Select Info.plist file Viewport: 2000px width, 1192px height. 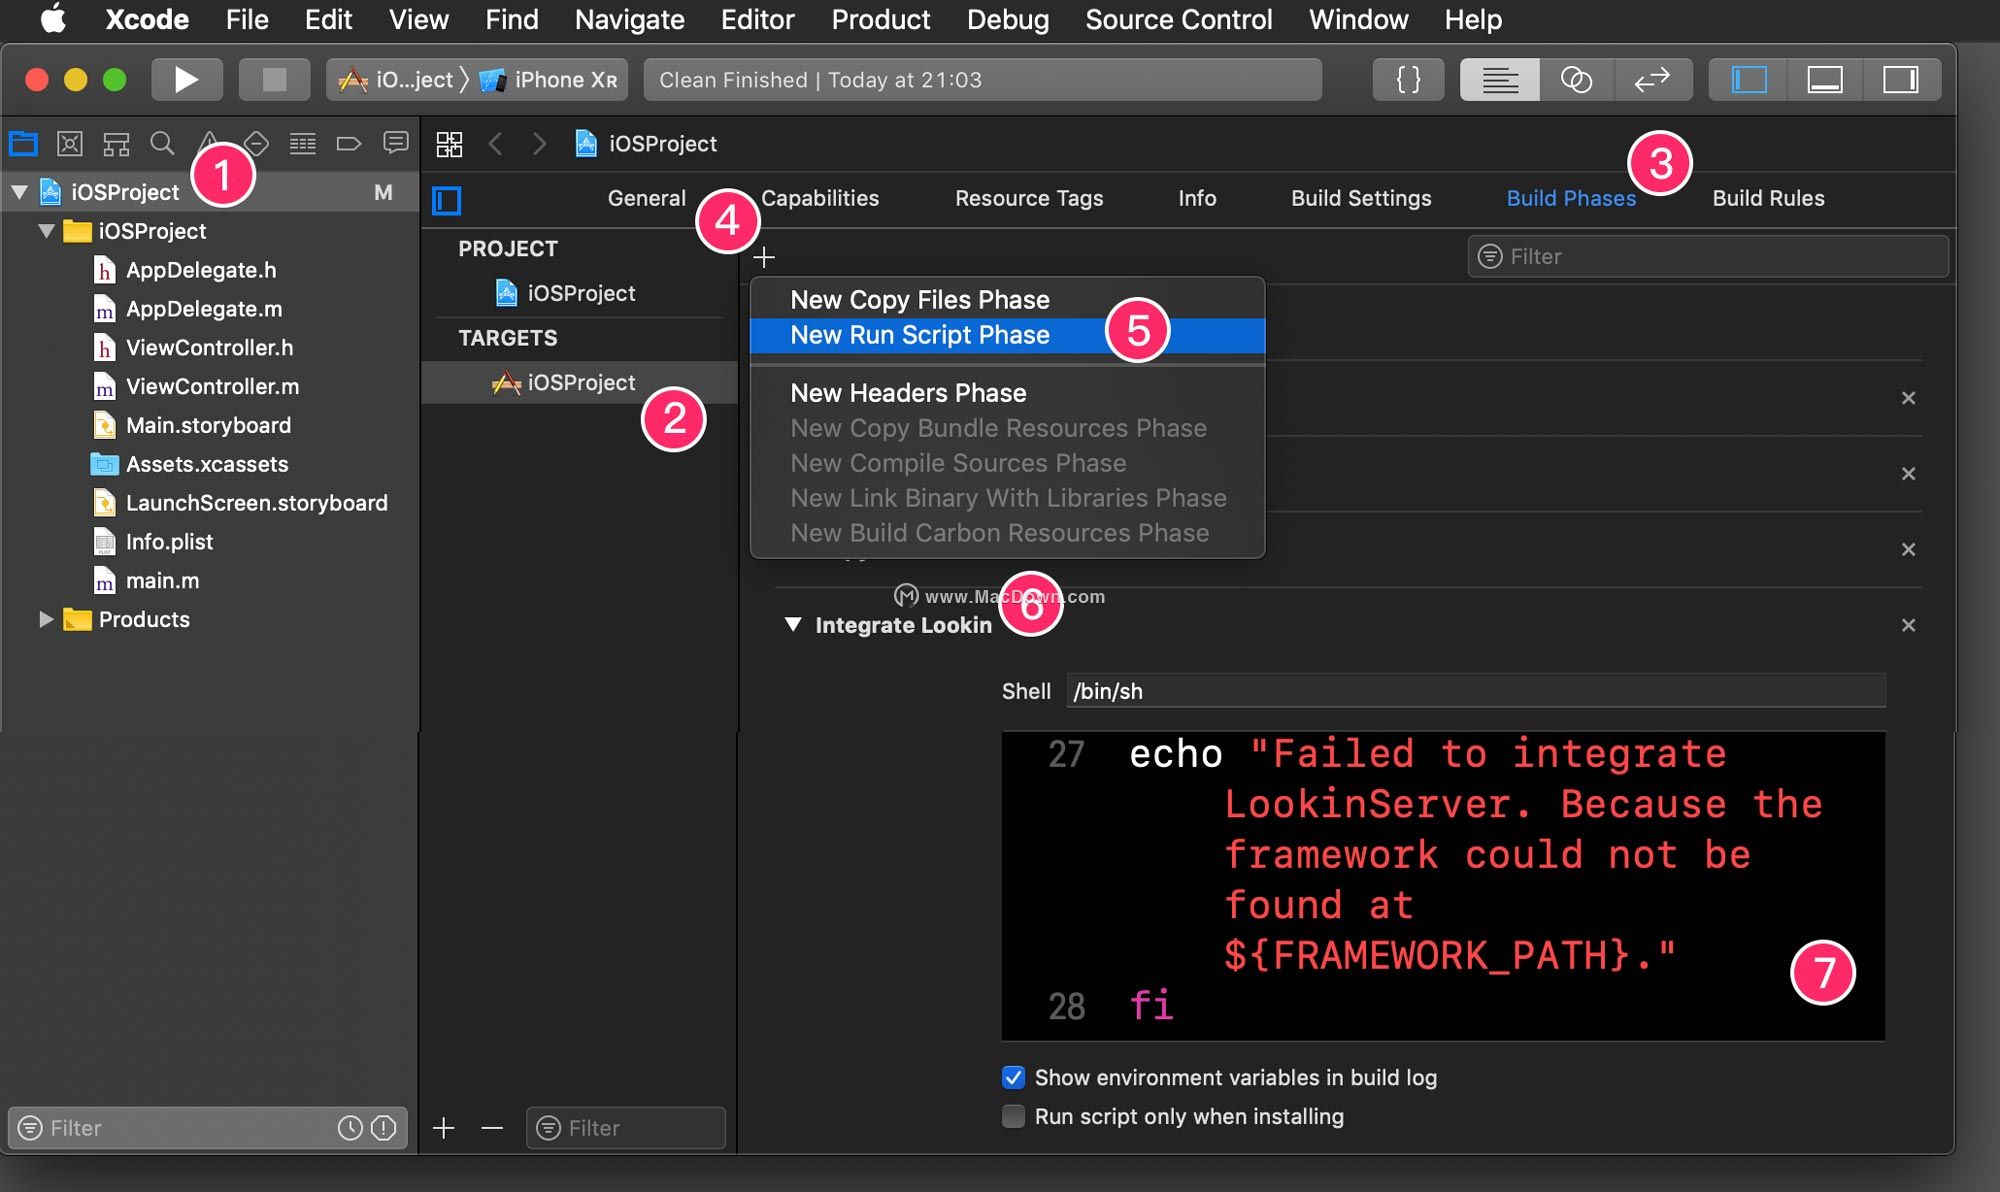point(169,542)
